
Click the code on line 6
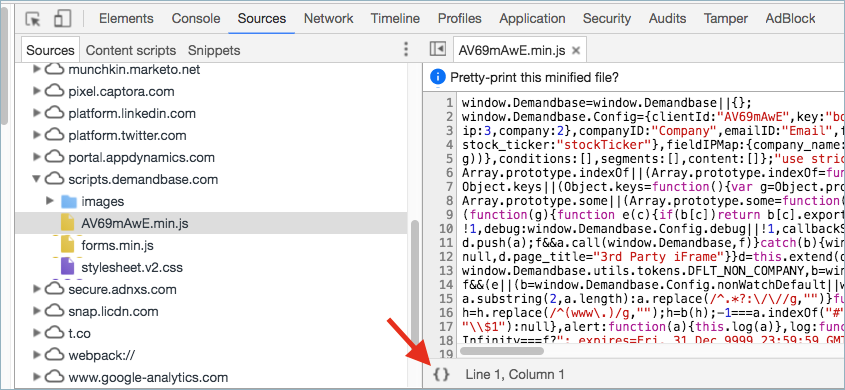(x=653, y=172)
